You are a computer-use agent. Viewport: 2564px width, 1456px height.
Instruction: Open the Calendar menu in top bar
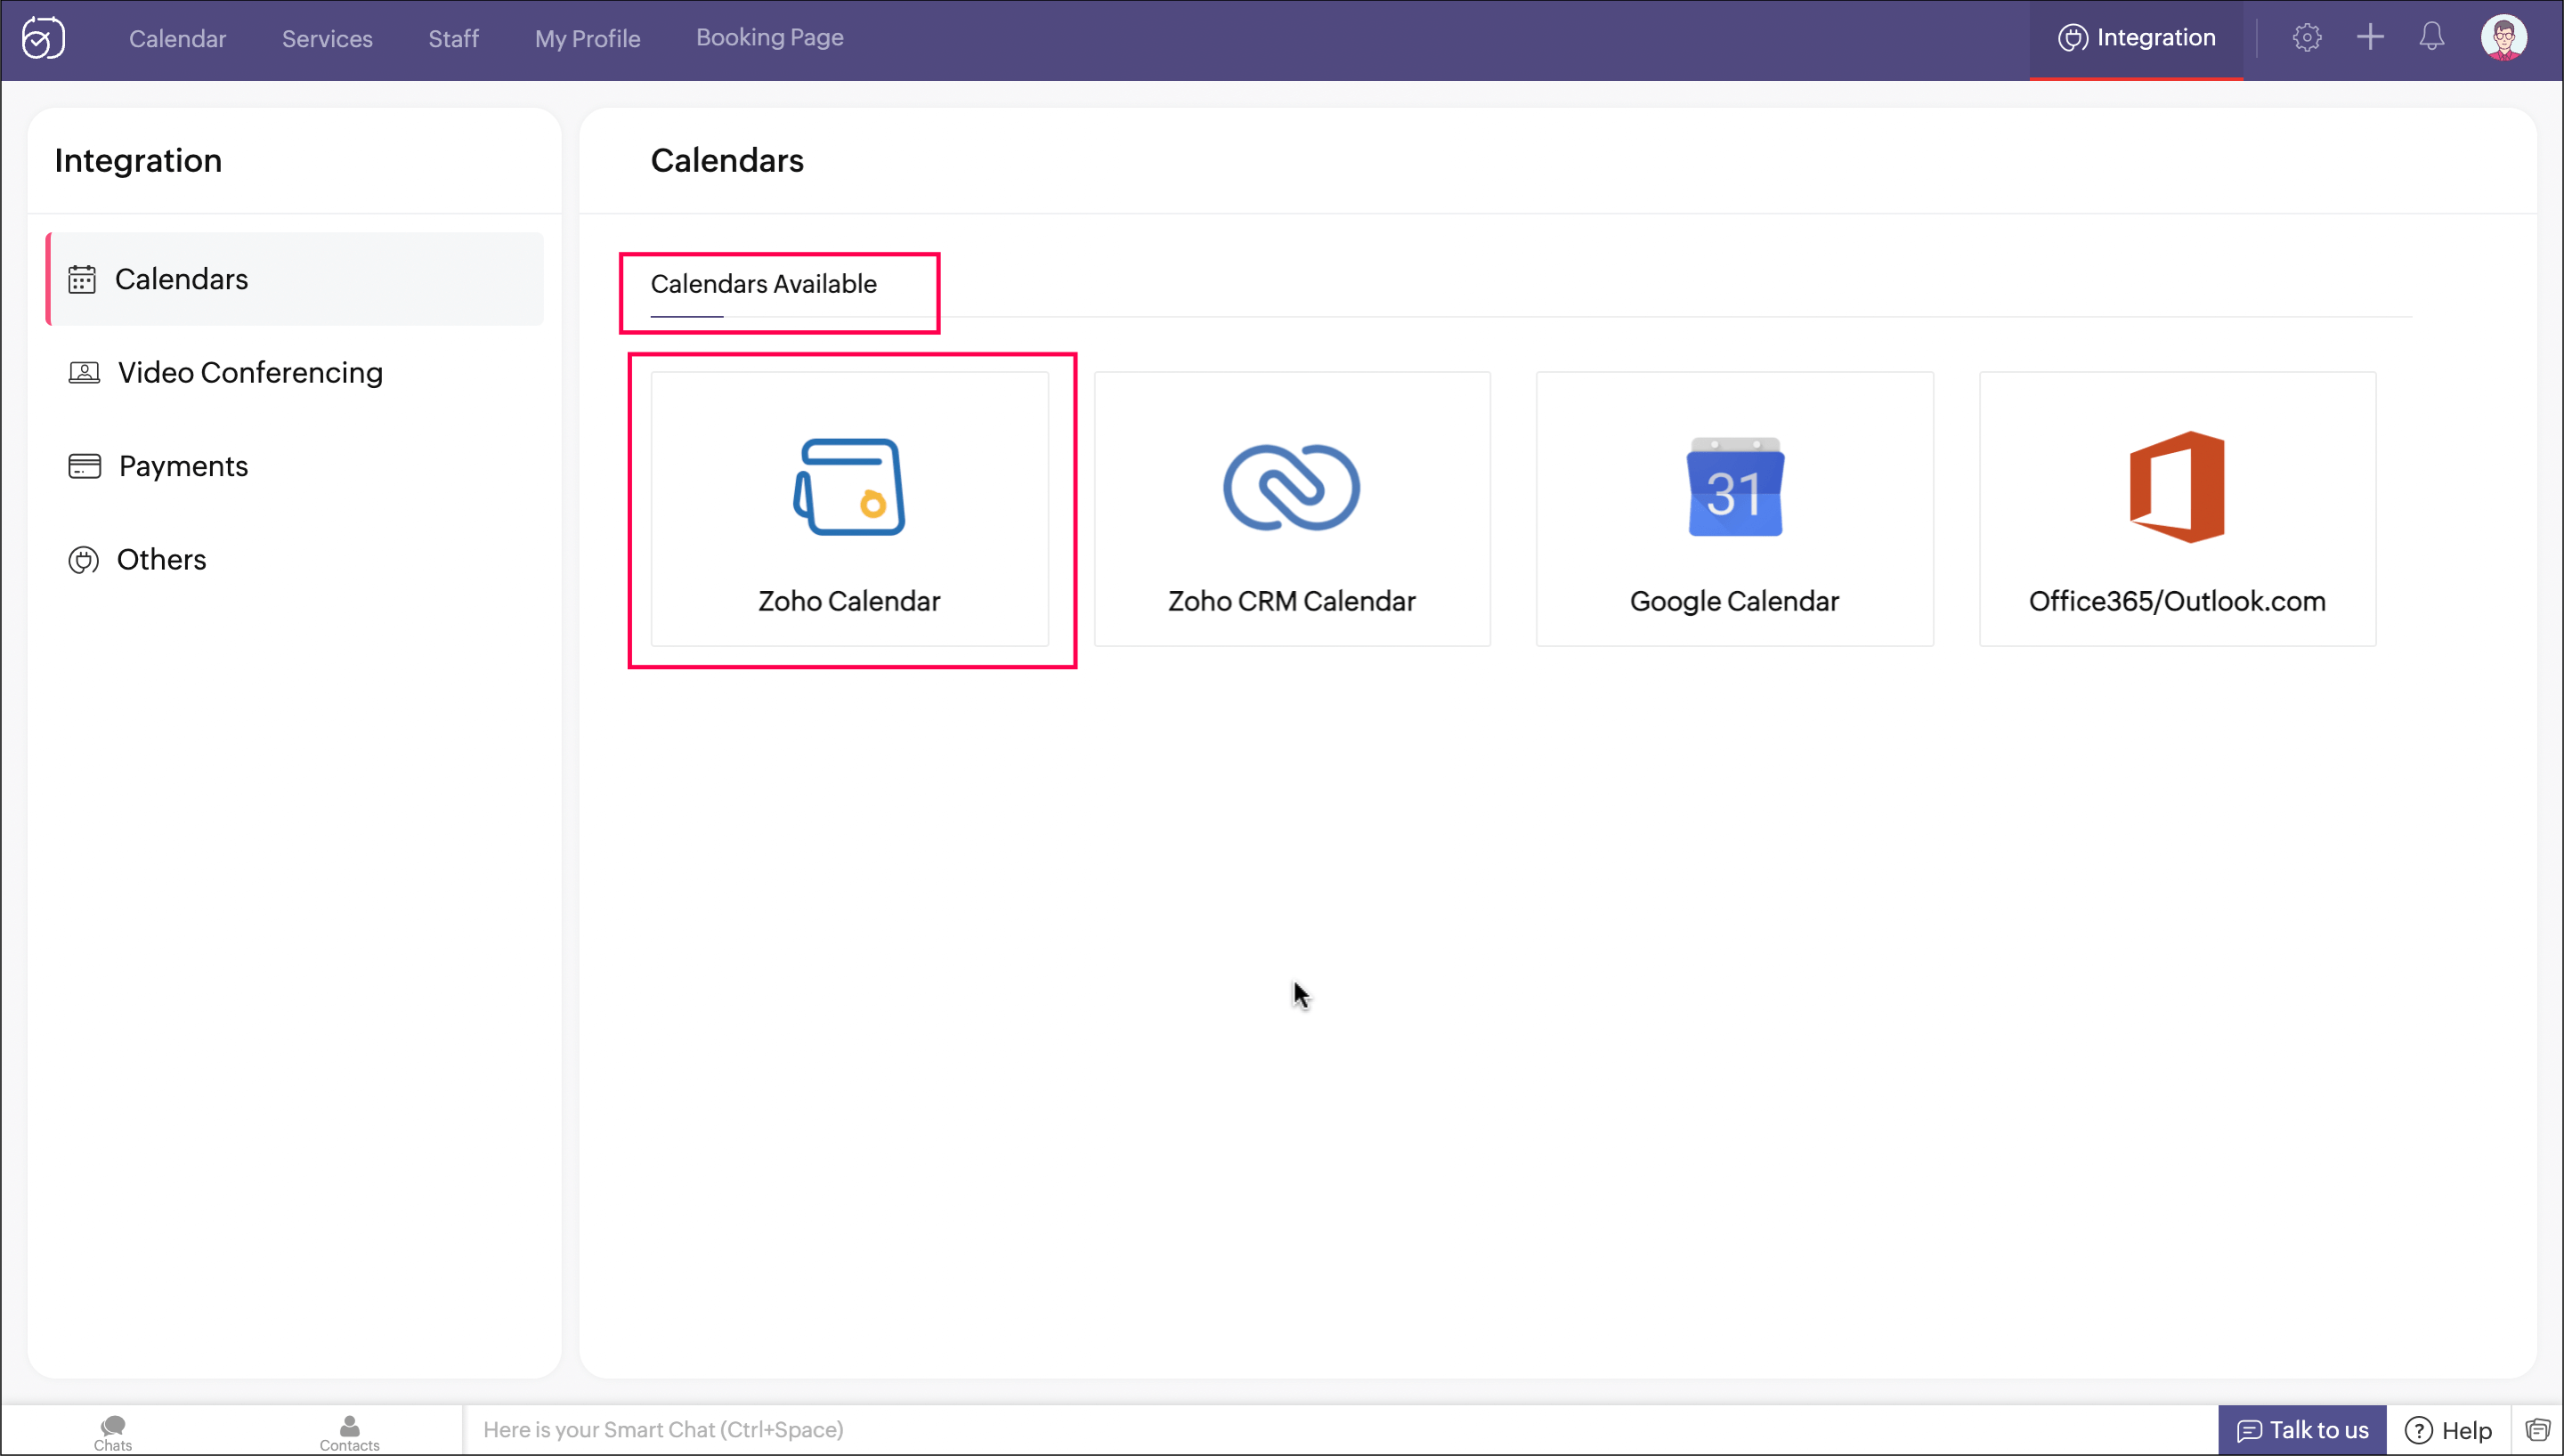(177, 39)
